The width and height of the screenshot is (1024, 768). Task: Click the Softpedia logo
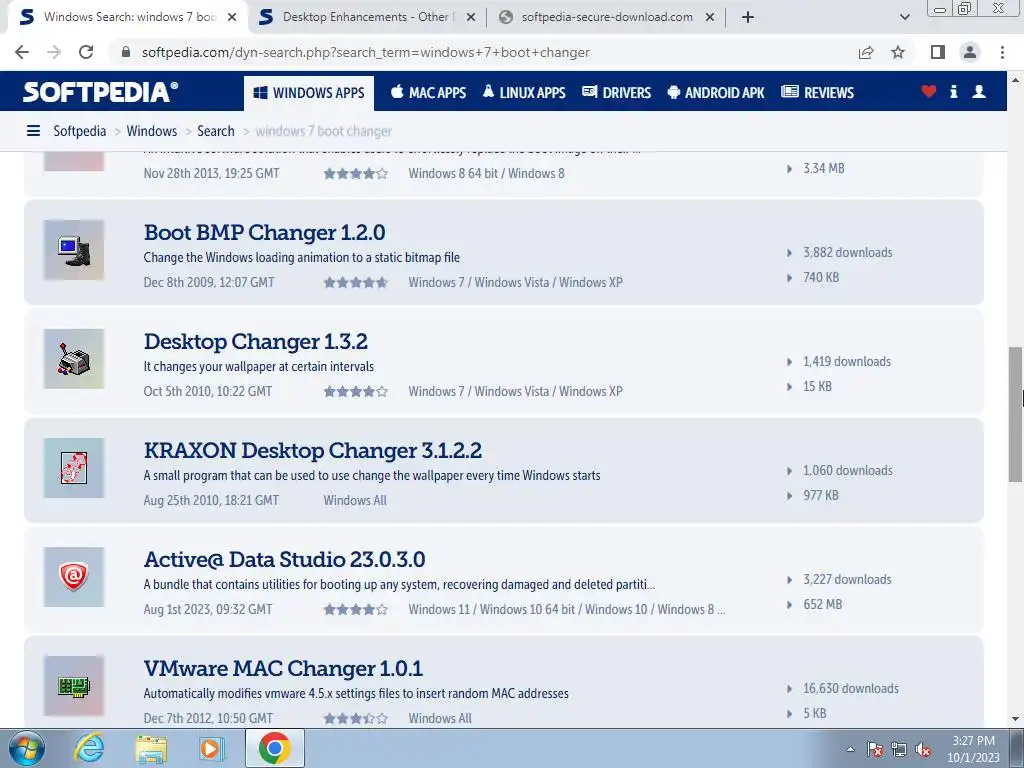tap(101, 91)
